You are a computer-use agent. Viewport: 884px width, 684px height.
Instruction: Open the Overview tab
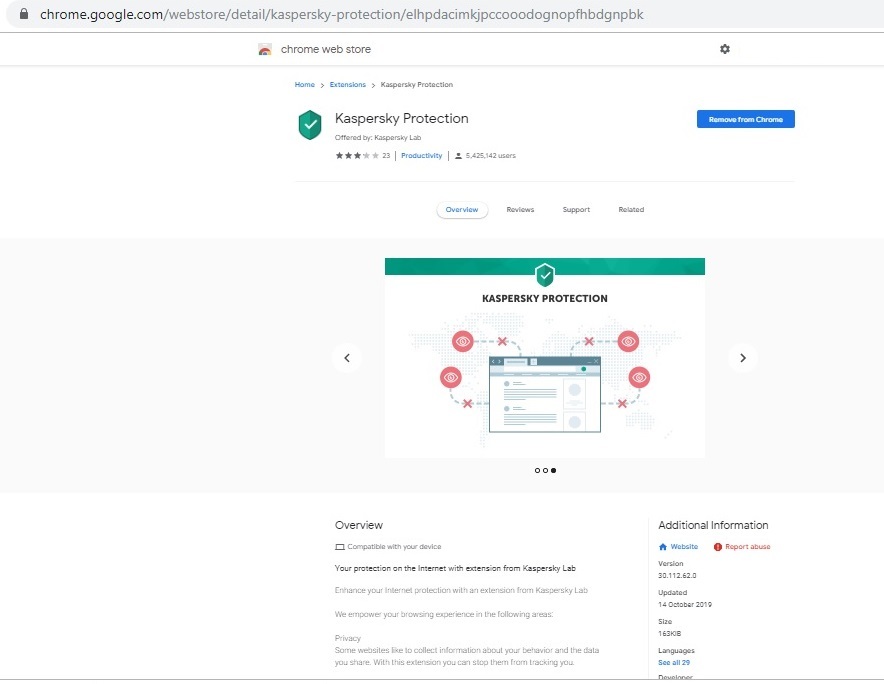pyautogui.click(x=462, y=210)
